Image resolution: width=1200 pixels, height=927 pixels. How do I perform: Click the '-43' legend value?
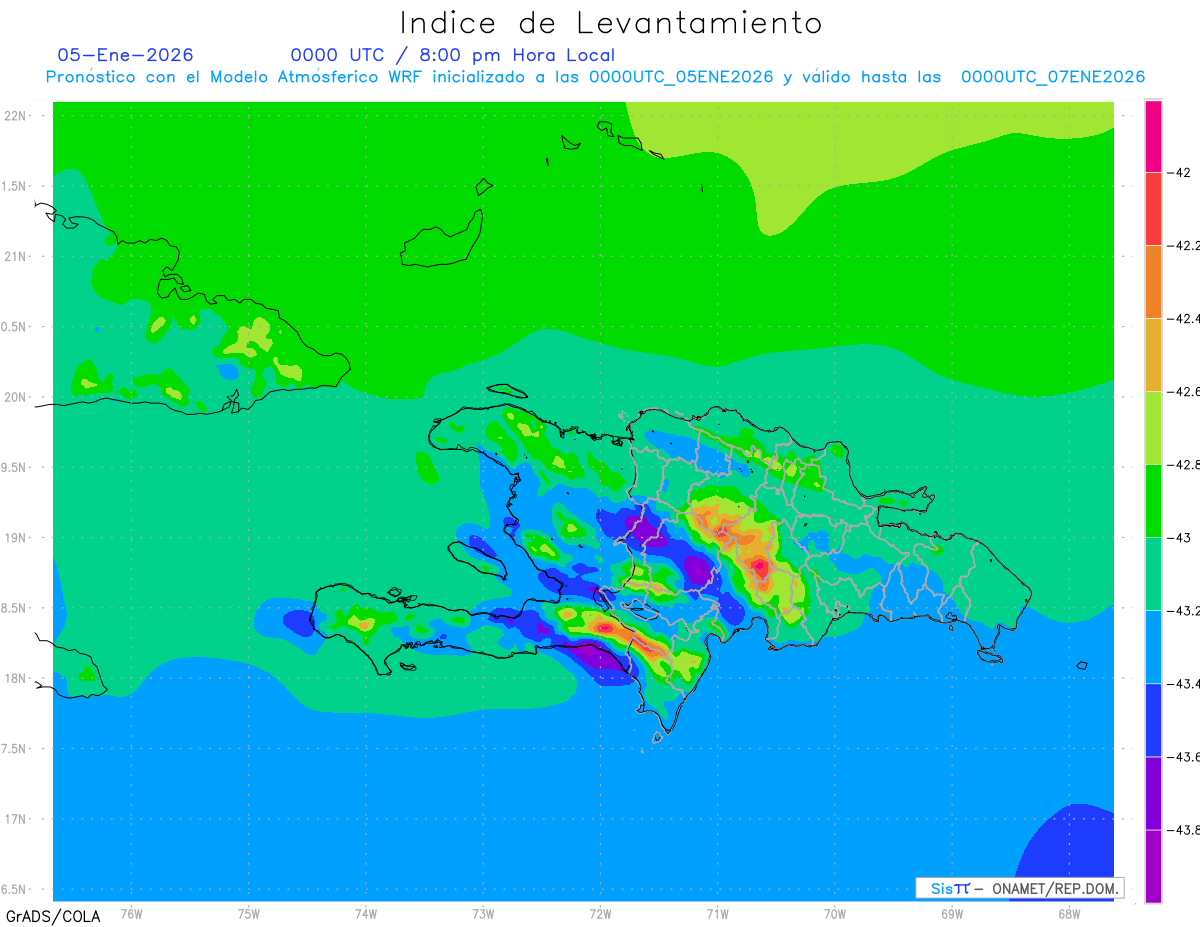click(1181, 537)
